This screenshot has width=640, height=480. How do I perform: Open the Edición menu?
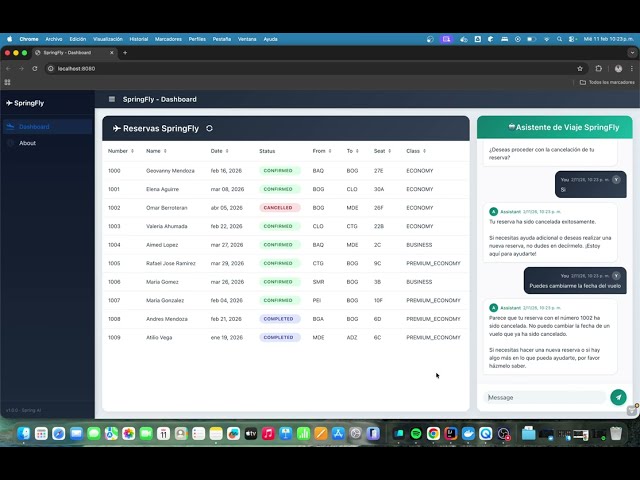(78, 39)
